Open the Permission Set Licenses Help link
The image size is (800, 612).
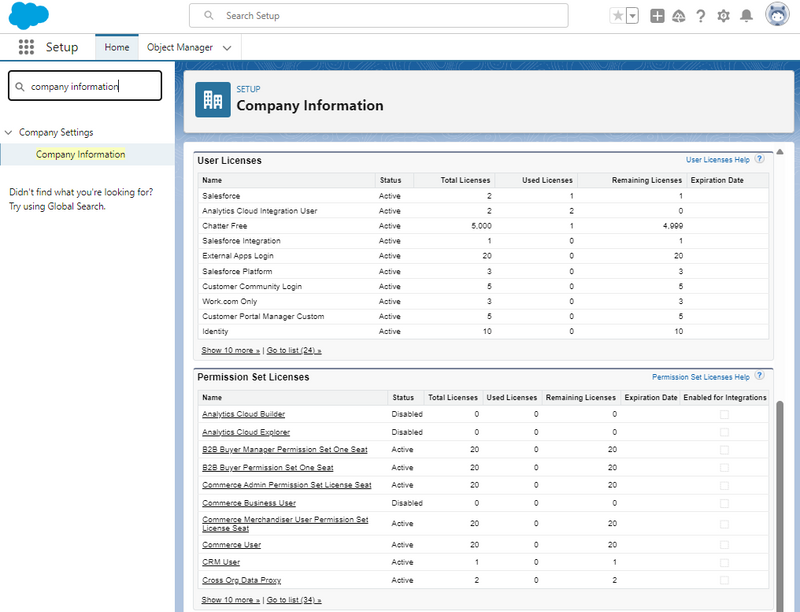[701, 377]
